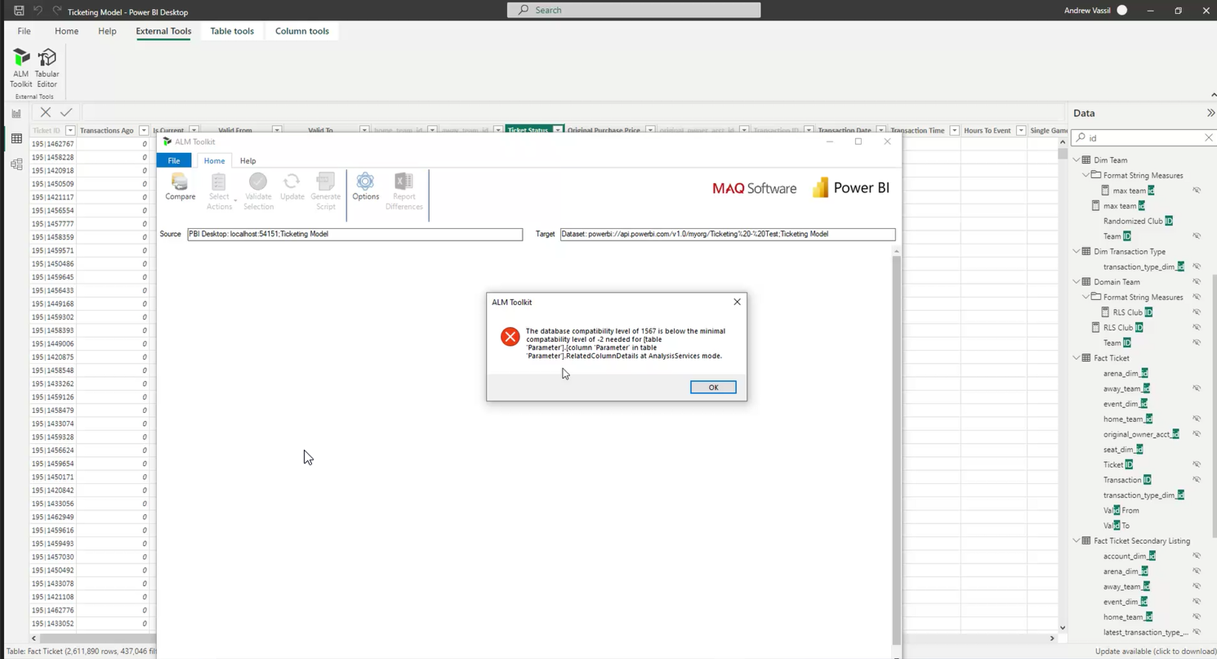The height and width of the screenshot is (659, 1217).
Task: Click Compare in the ALM Toolkit ribbon
Action: (x=180, y=187)
